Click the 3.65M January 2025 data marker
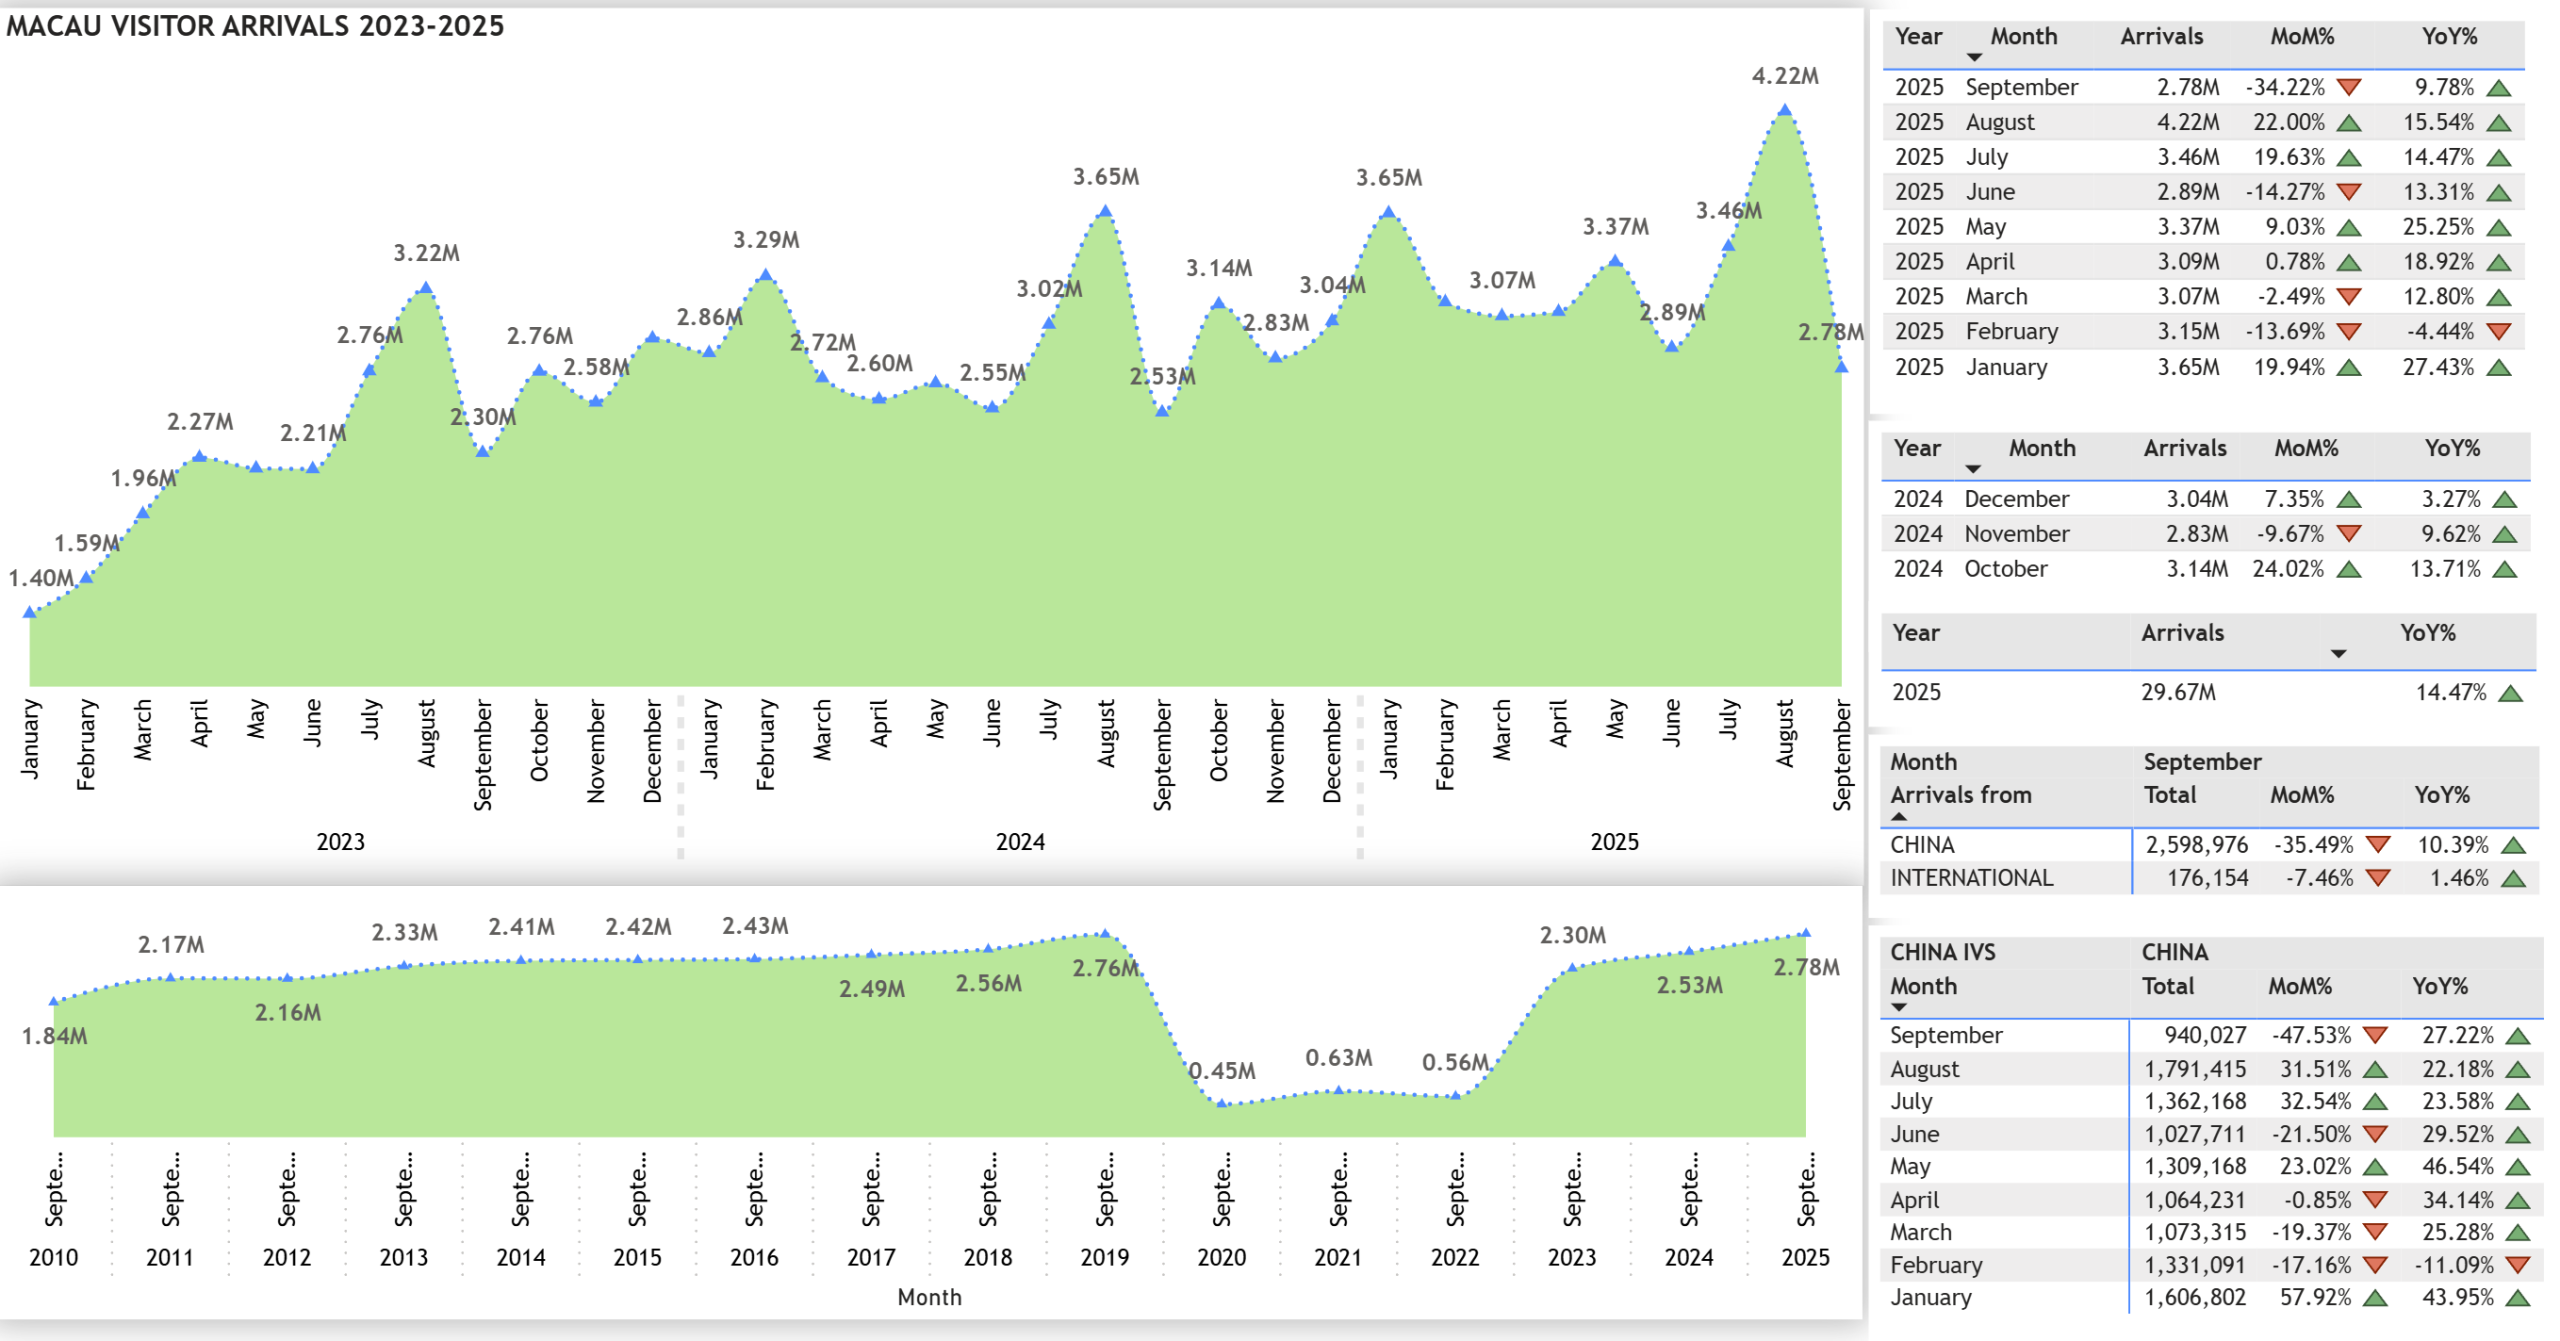The image size is (2560, 1341). click(x=1388, y=212)
